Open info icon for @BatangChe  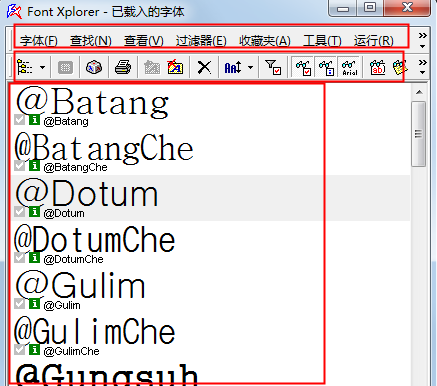click(x=34, y=166)
